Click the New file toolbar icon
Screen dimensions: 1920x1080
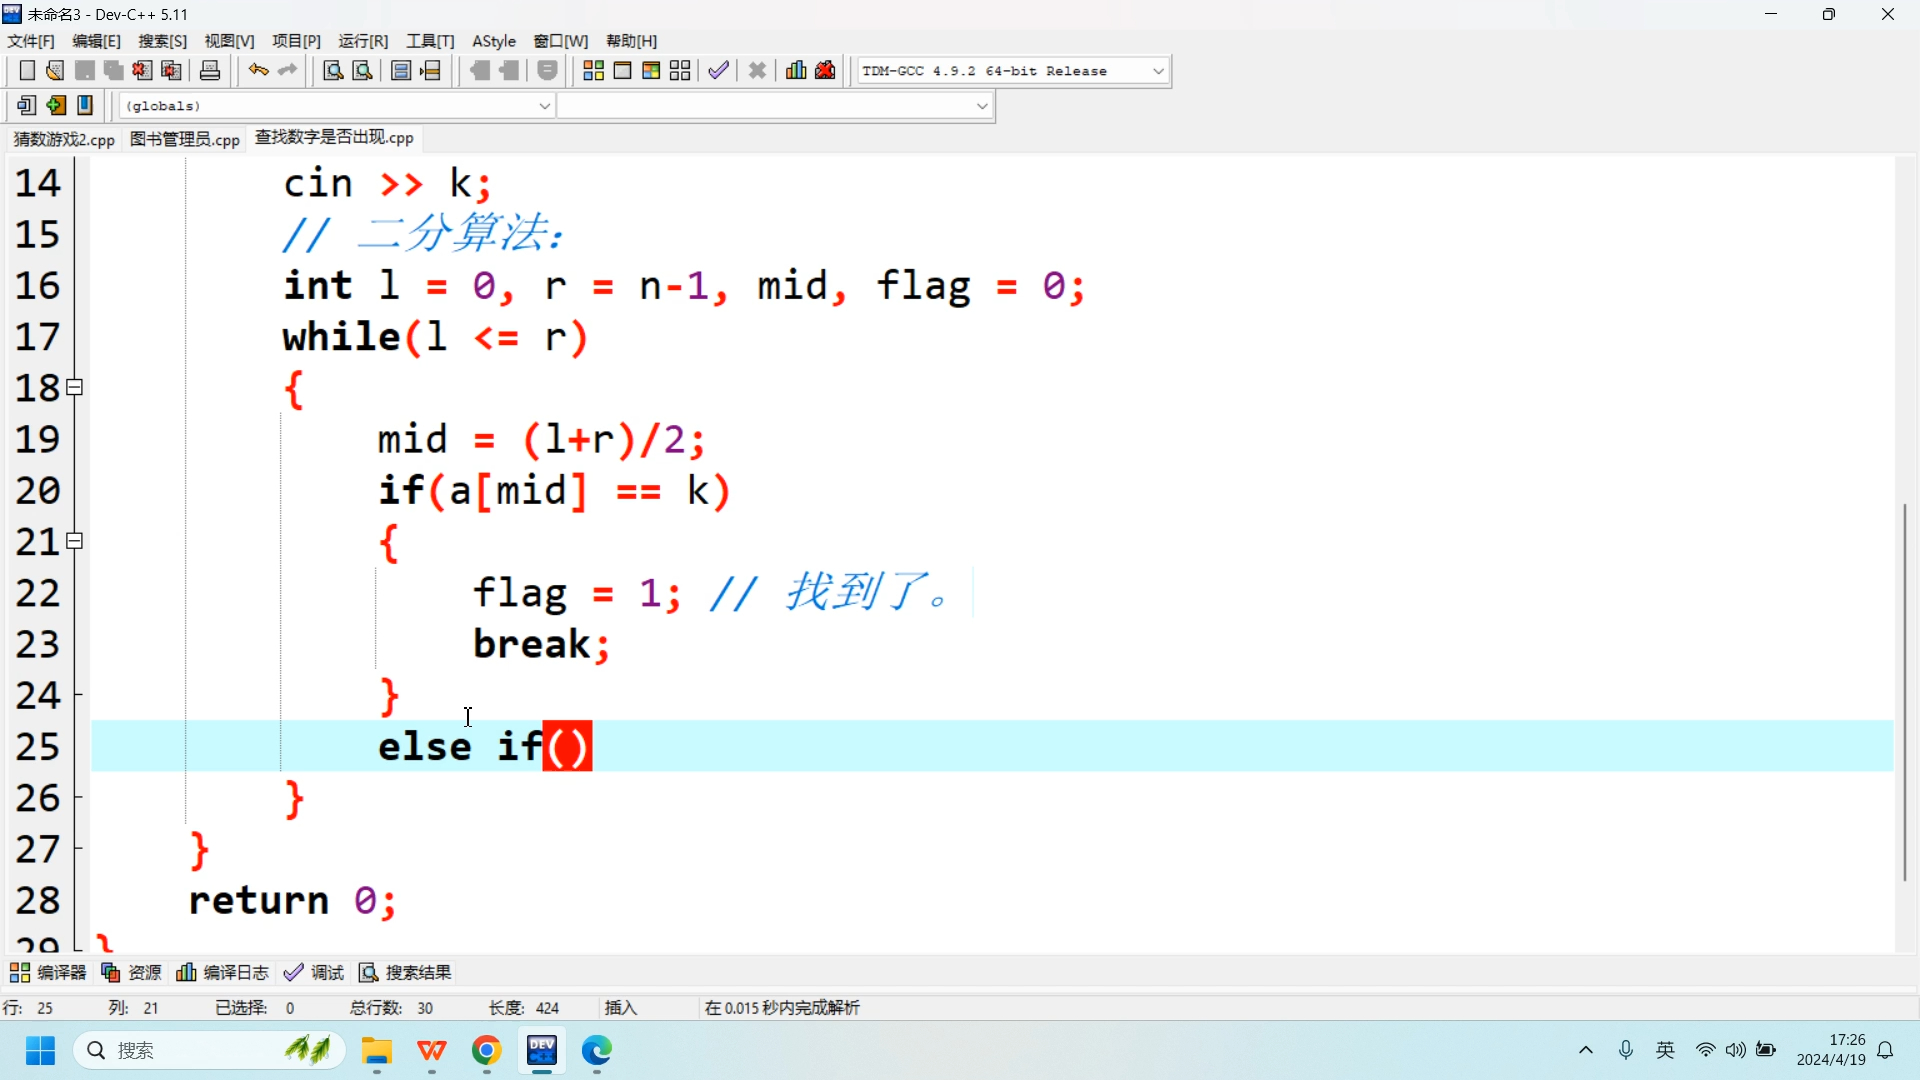click(x=27, y=71)
